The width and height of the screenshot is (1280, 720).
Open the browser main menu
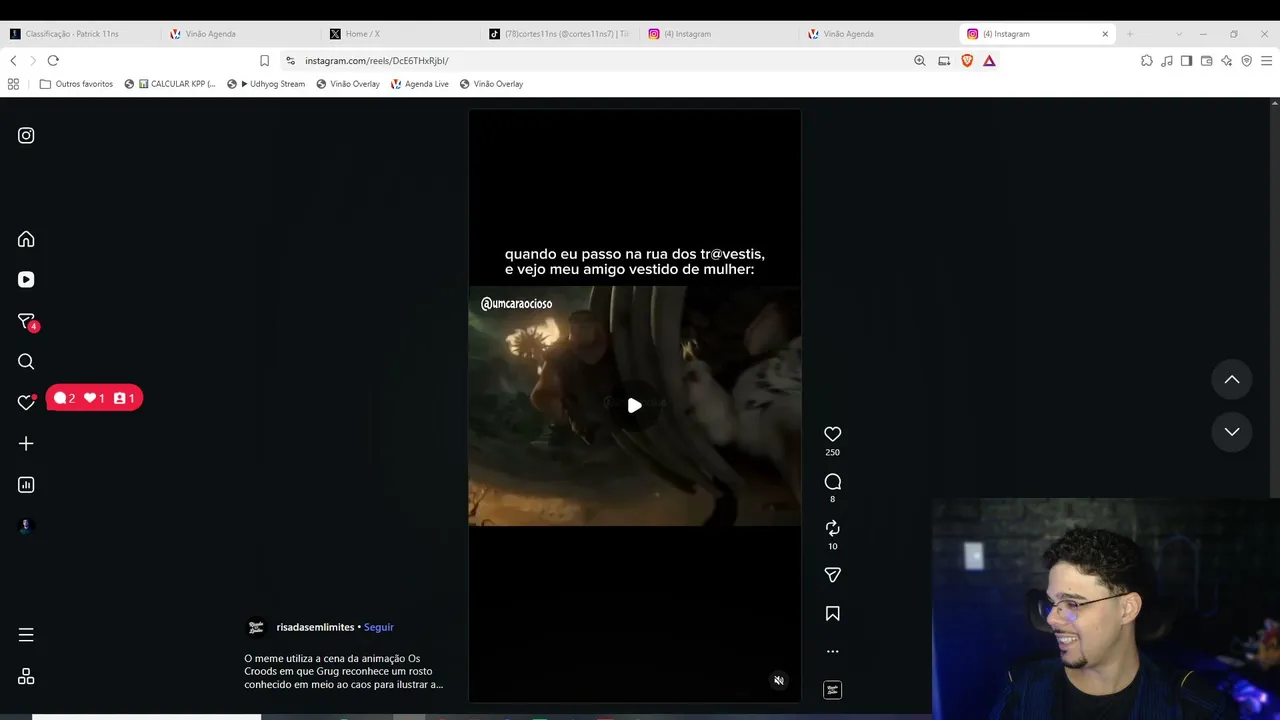[x=1266, y=61]
